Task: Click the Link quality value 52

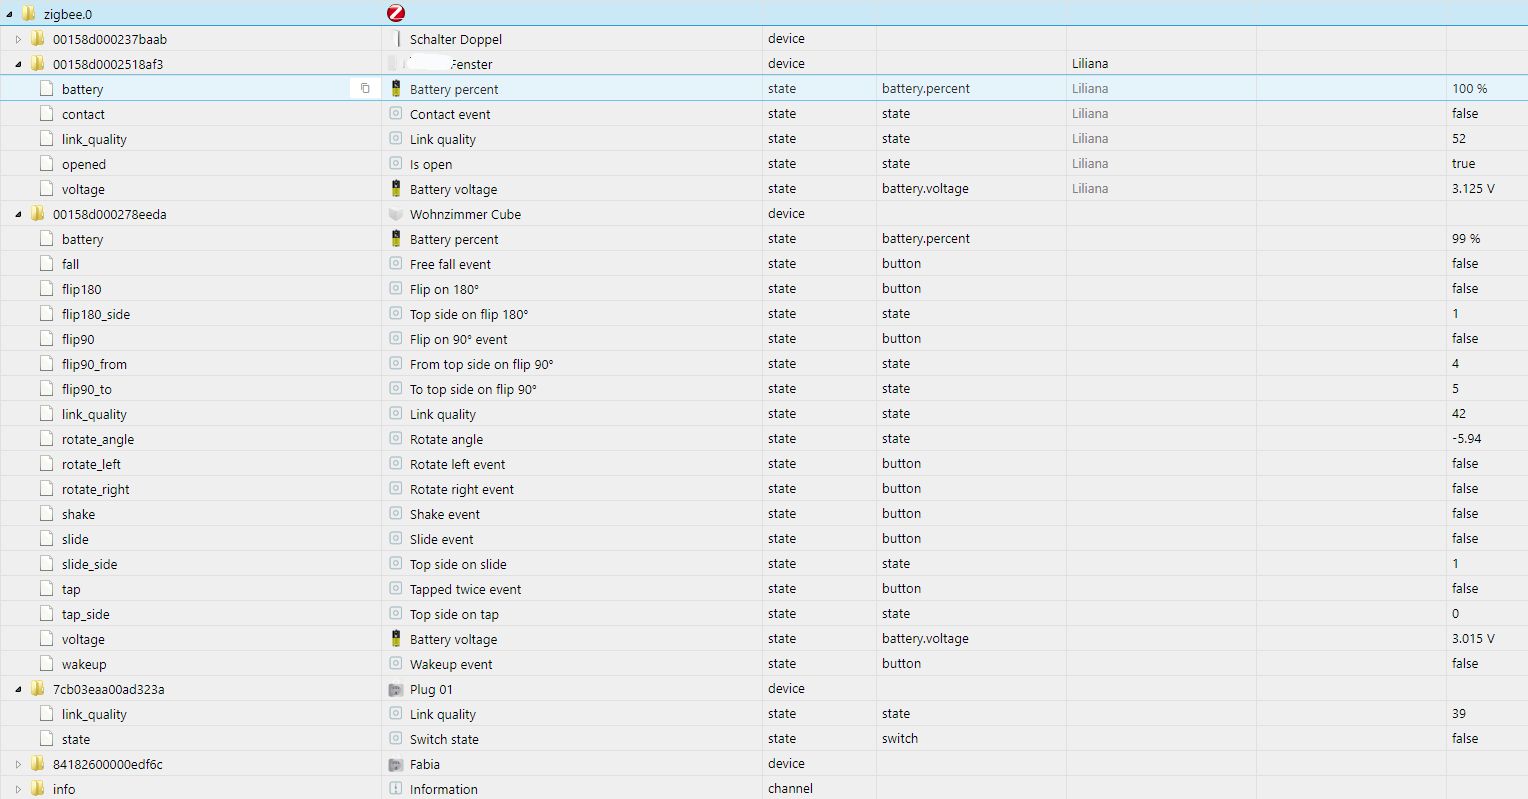Action: tap(1459, 138)
